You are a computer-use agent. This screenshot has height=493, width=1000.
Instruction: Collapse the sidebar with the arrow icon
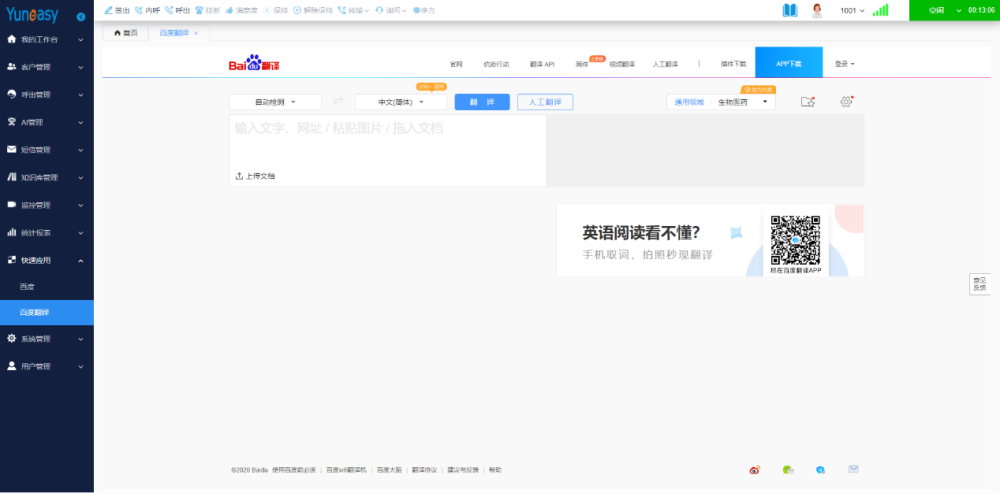click(81, 17)
